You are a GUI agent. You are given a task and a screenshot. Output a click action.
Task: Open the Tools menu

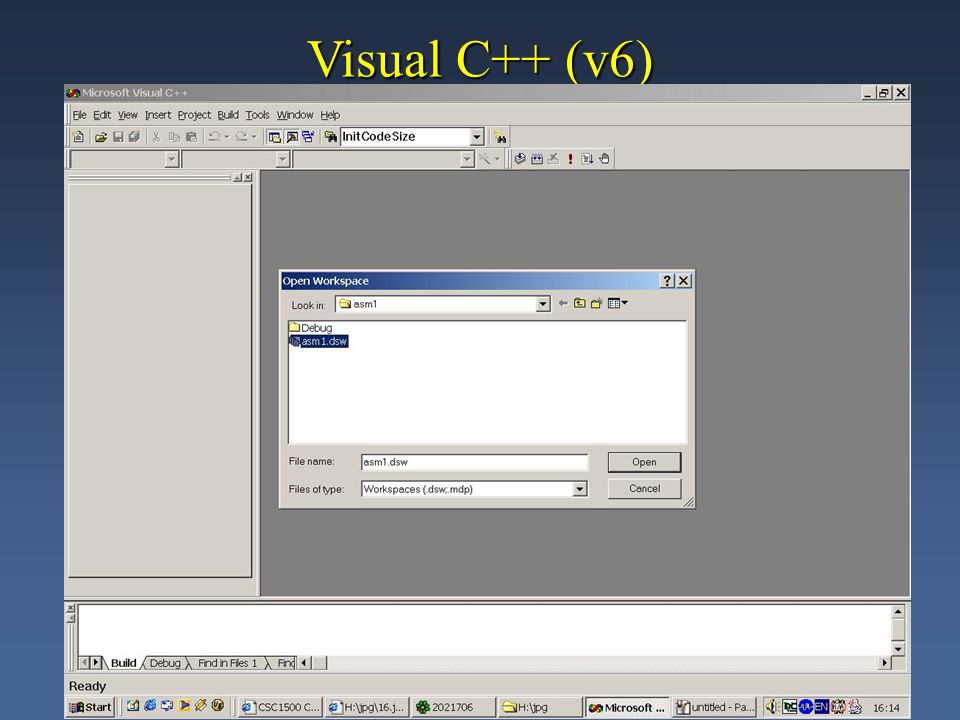click(x=257, y=115)
